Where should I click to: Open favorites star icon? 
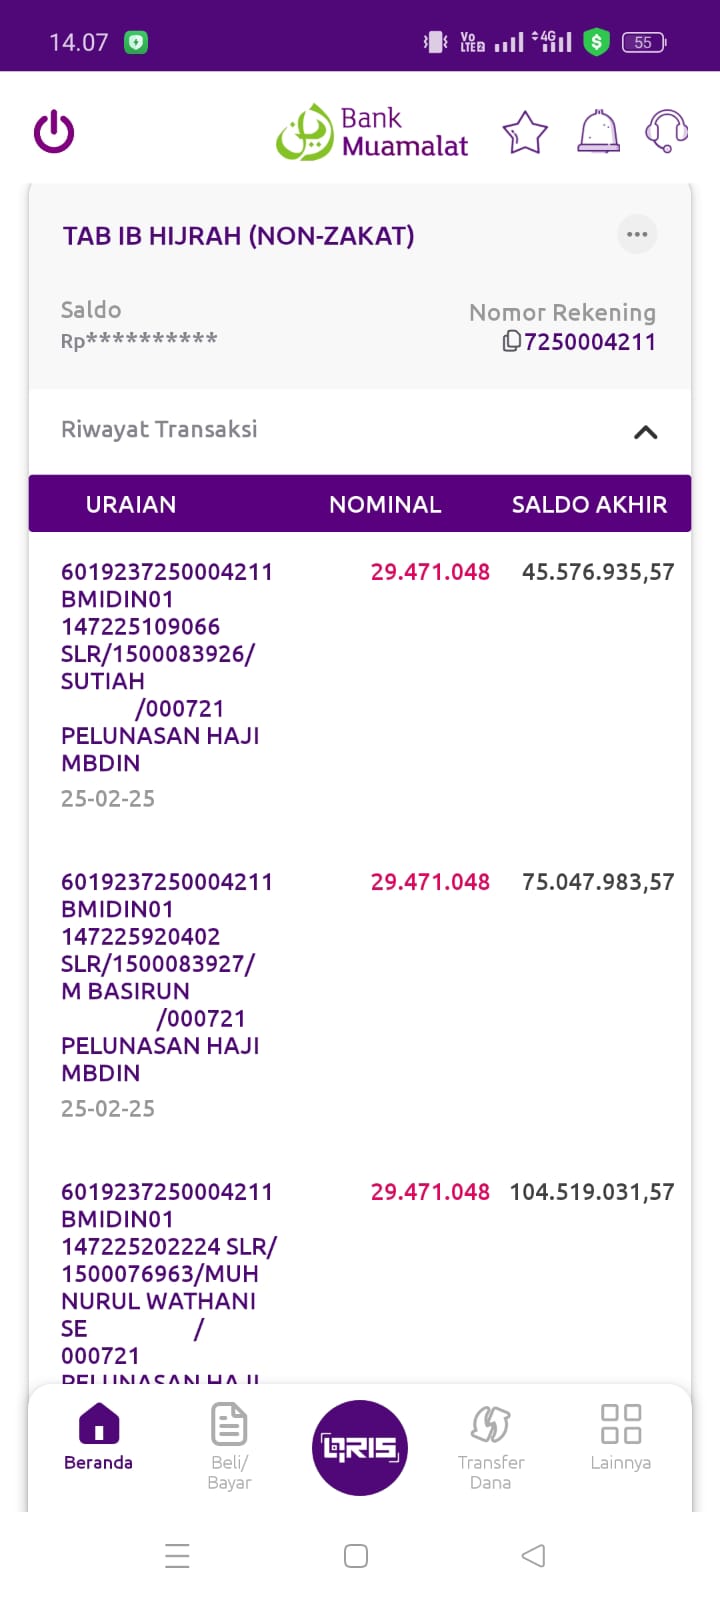point(525,133)
